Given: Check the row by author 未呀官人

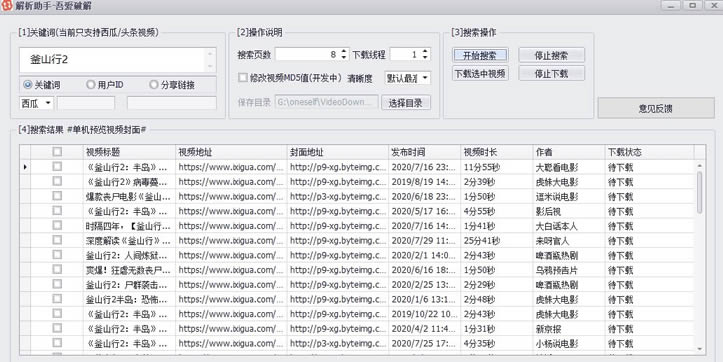Looking at the screenshot, I should 57,240.
